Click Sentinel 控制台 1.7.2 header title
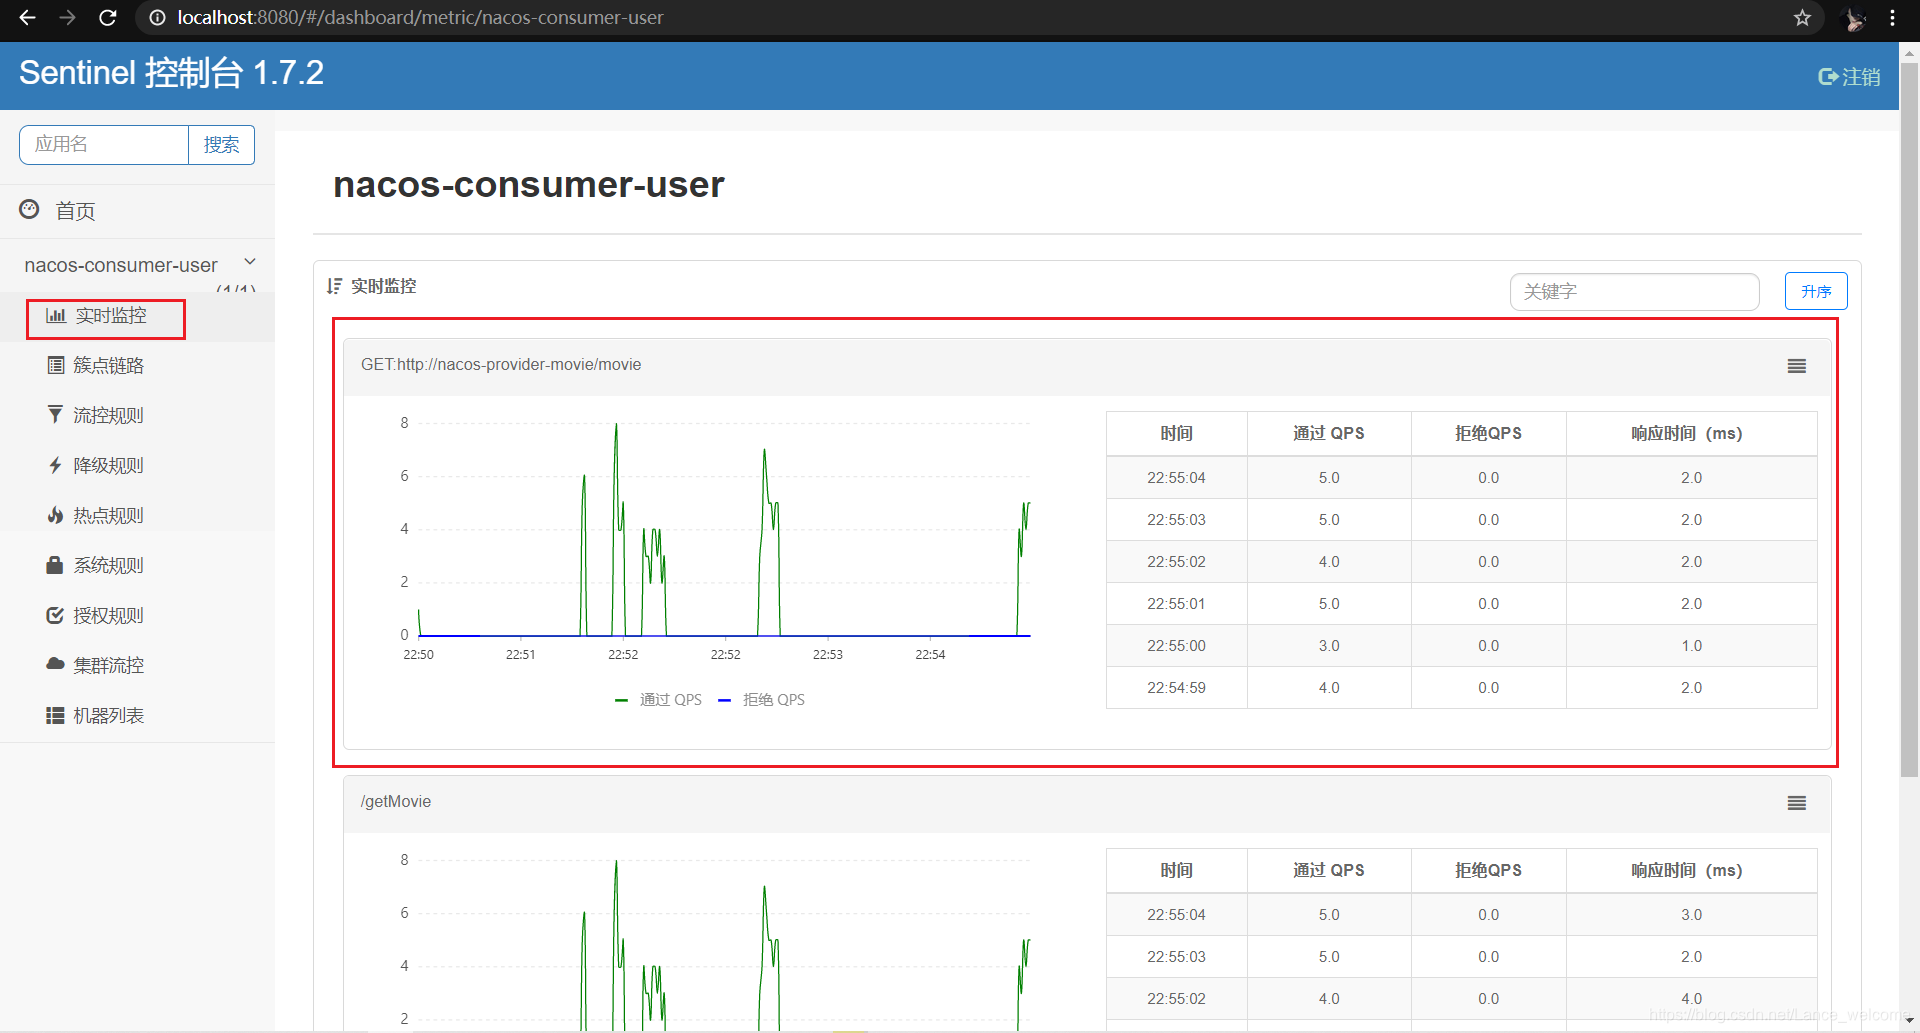This screenshot has width=1920, height=1033. (171, 73)
